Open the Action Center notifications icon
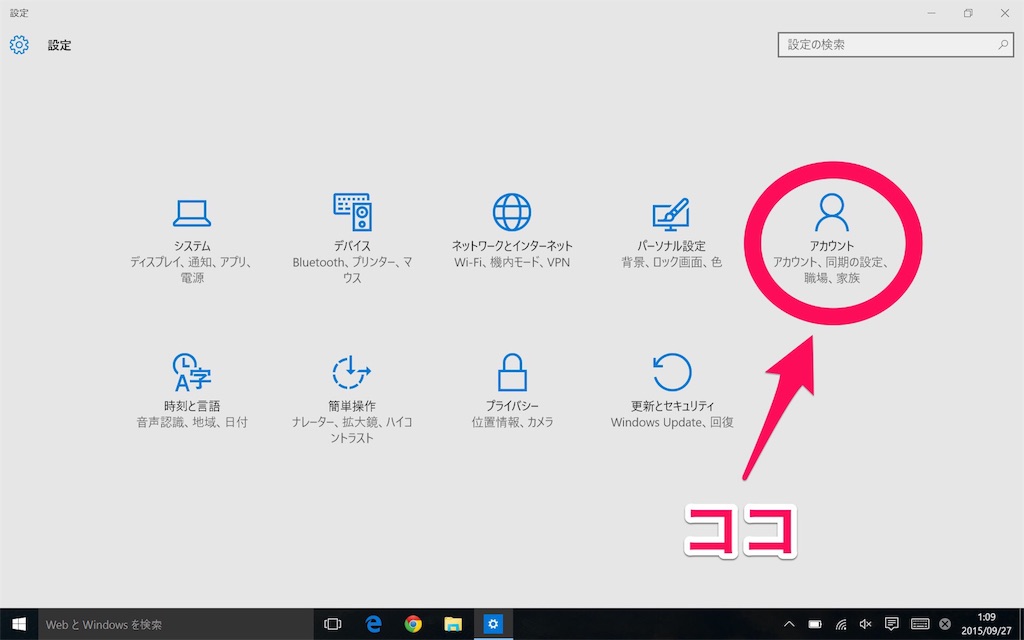This screenshot has width=1024, height=640. point(891,624)
